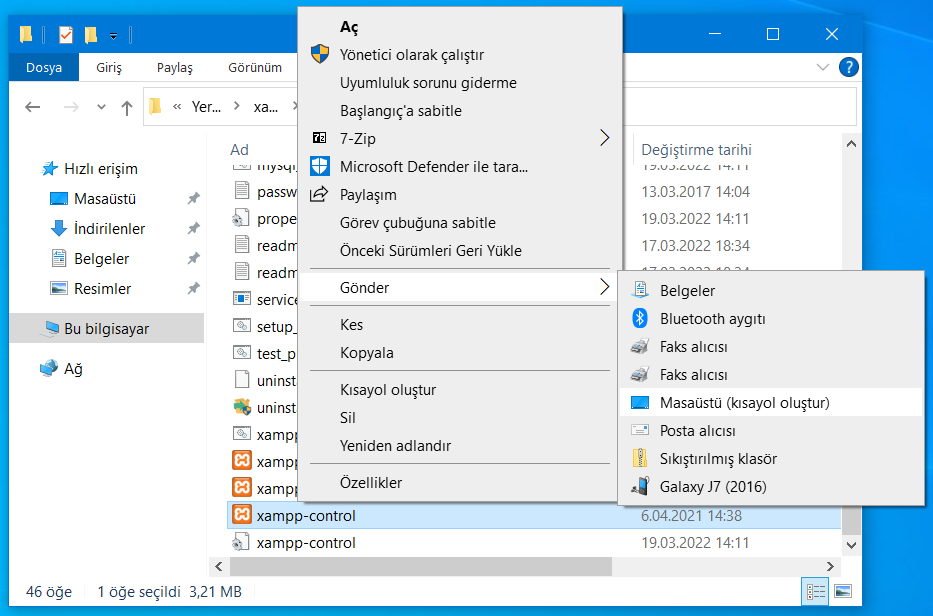Click the horizontal scrollbar right arrow
Image resolution: width=933 pixels, height=616 pixels.
[829, 567]
